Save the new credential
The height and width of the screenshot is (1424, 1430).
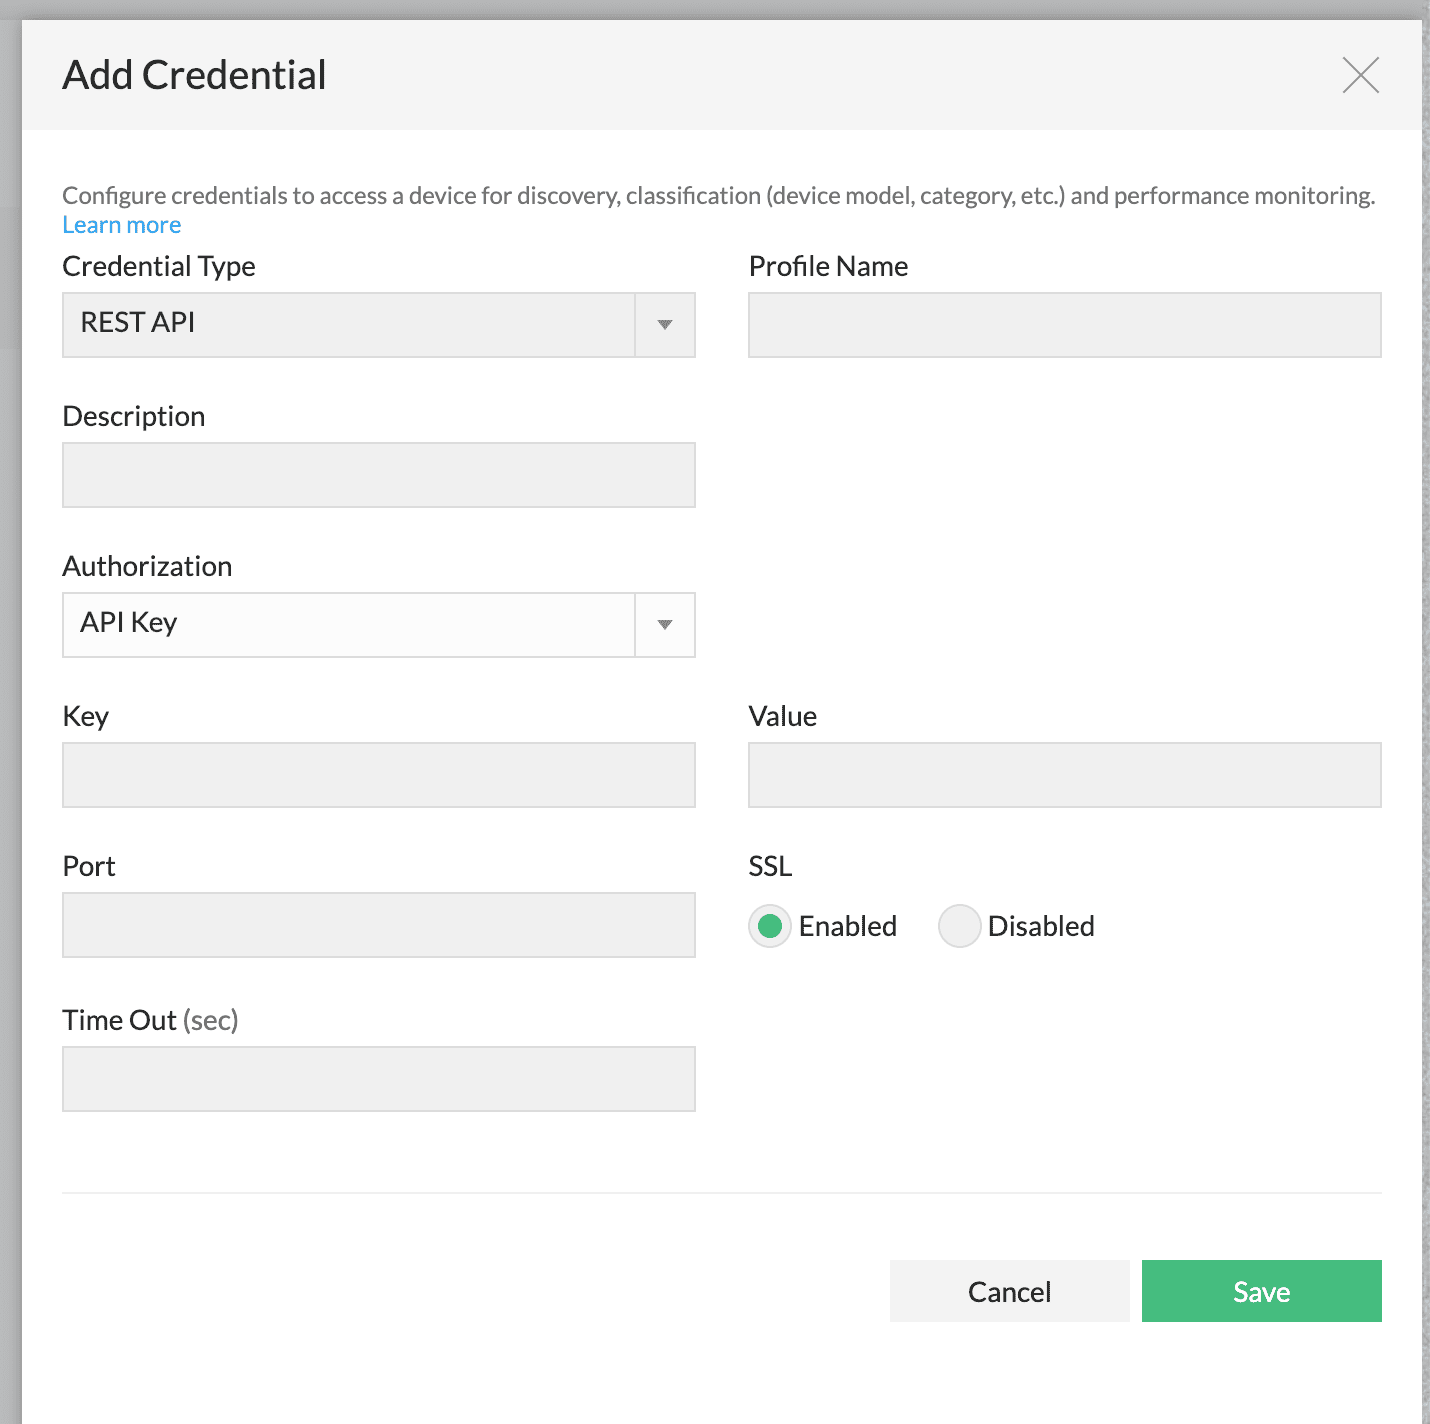click(1260, 1291)
